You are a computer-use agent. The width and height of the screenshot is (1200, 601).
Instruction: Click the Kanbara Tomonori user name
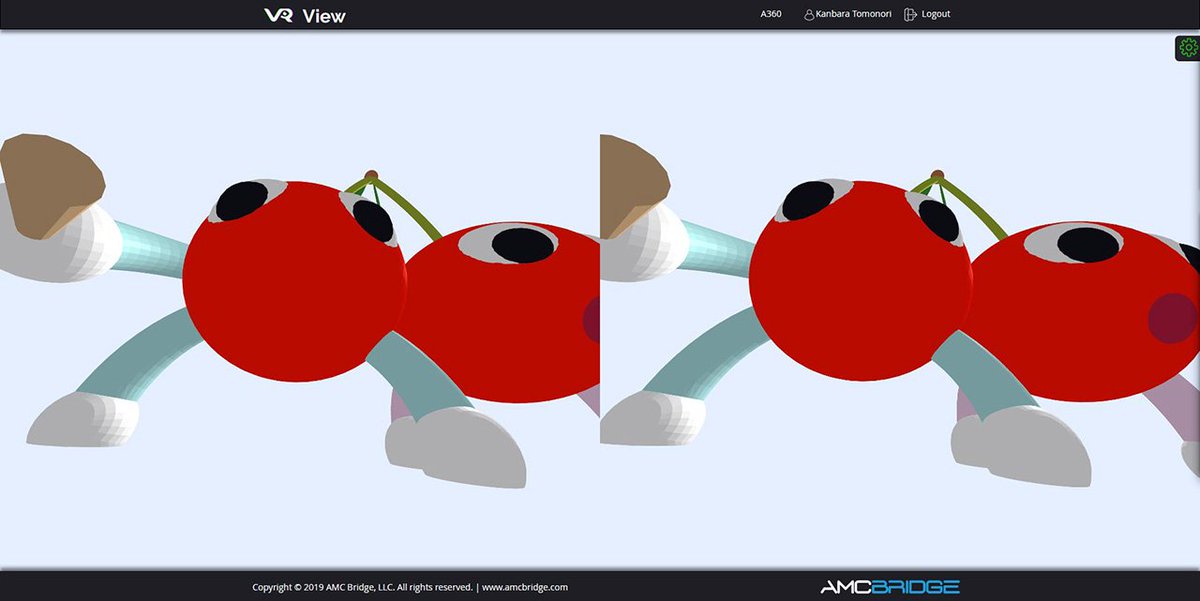854,14
